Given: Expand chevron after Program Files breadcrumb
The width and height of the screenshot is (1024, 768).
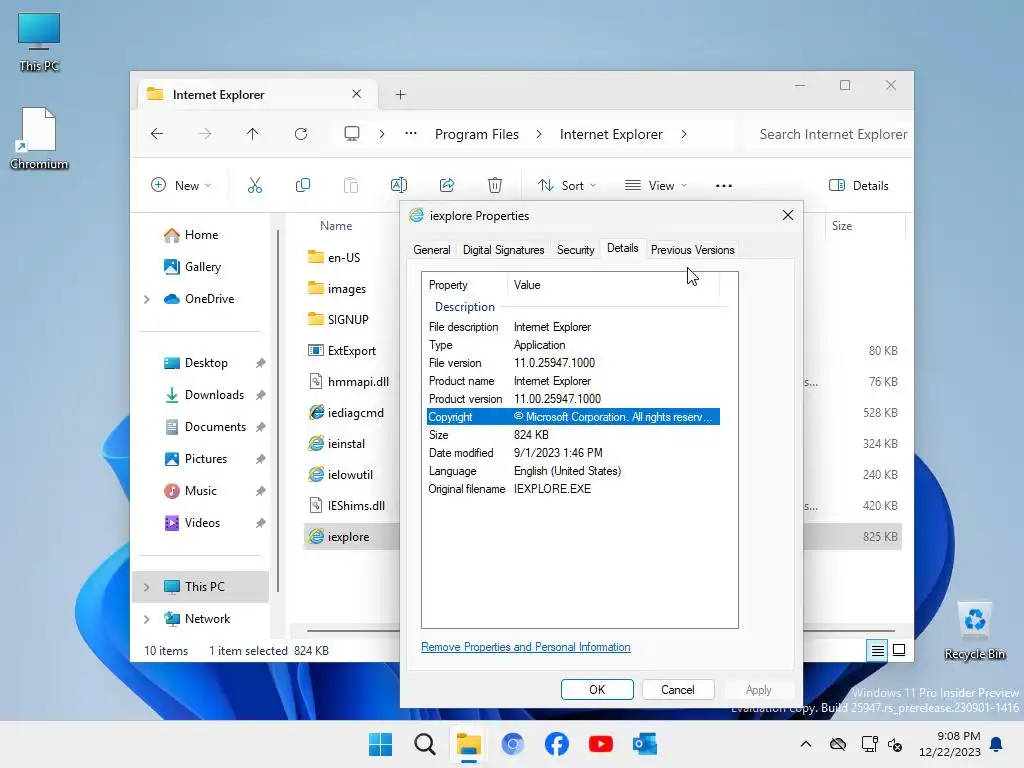Looking at the screenshot, I should (x=539, y=134).
